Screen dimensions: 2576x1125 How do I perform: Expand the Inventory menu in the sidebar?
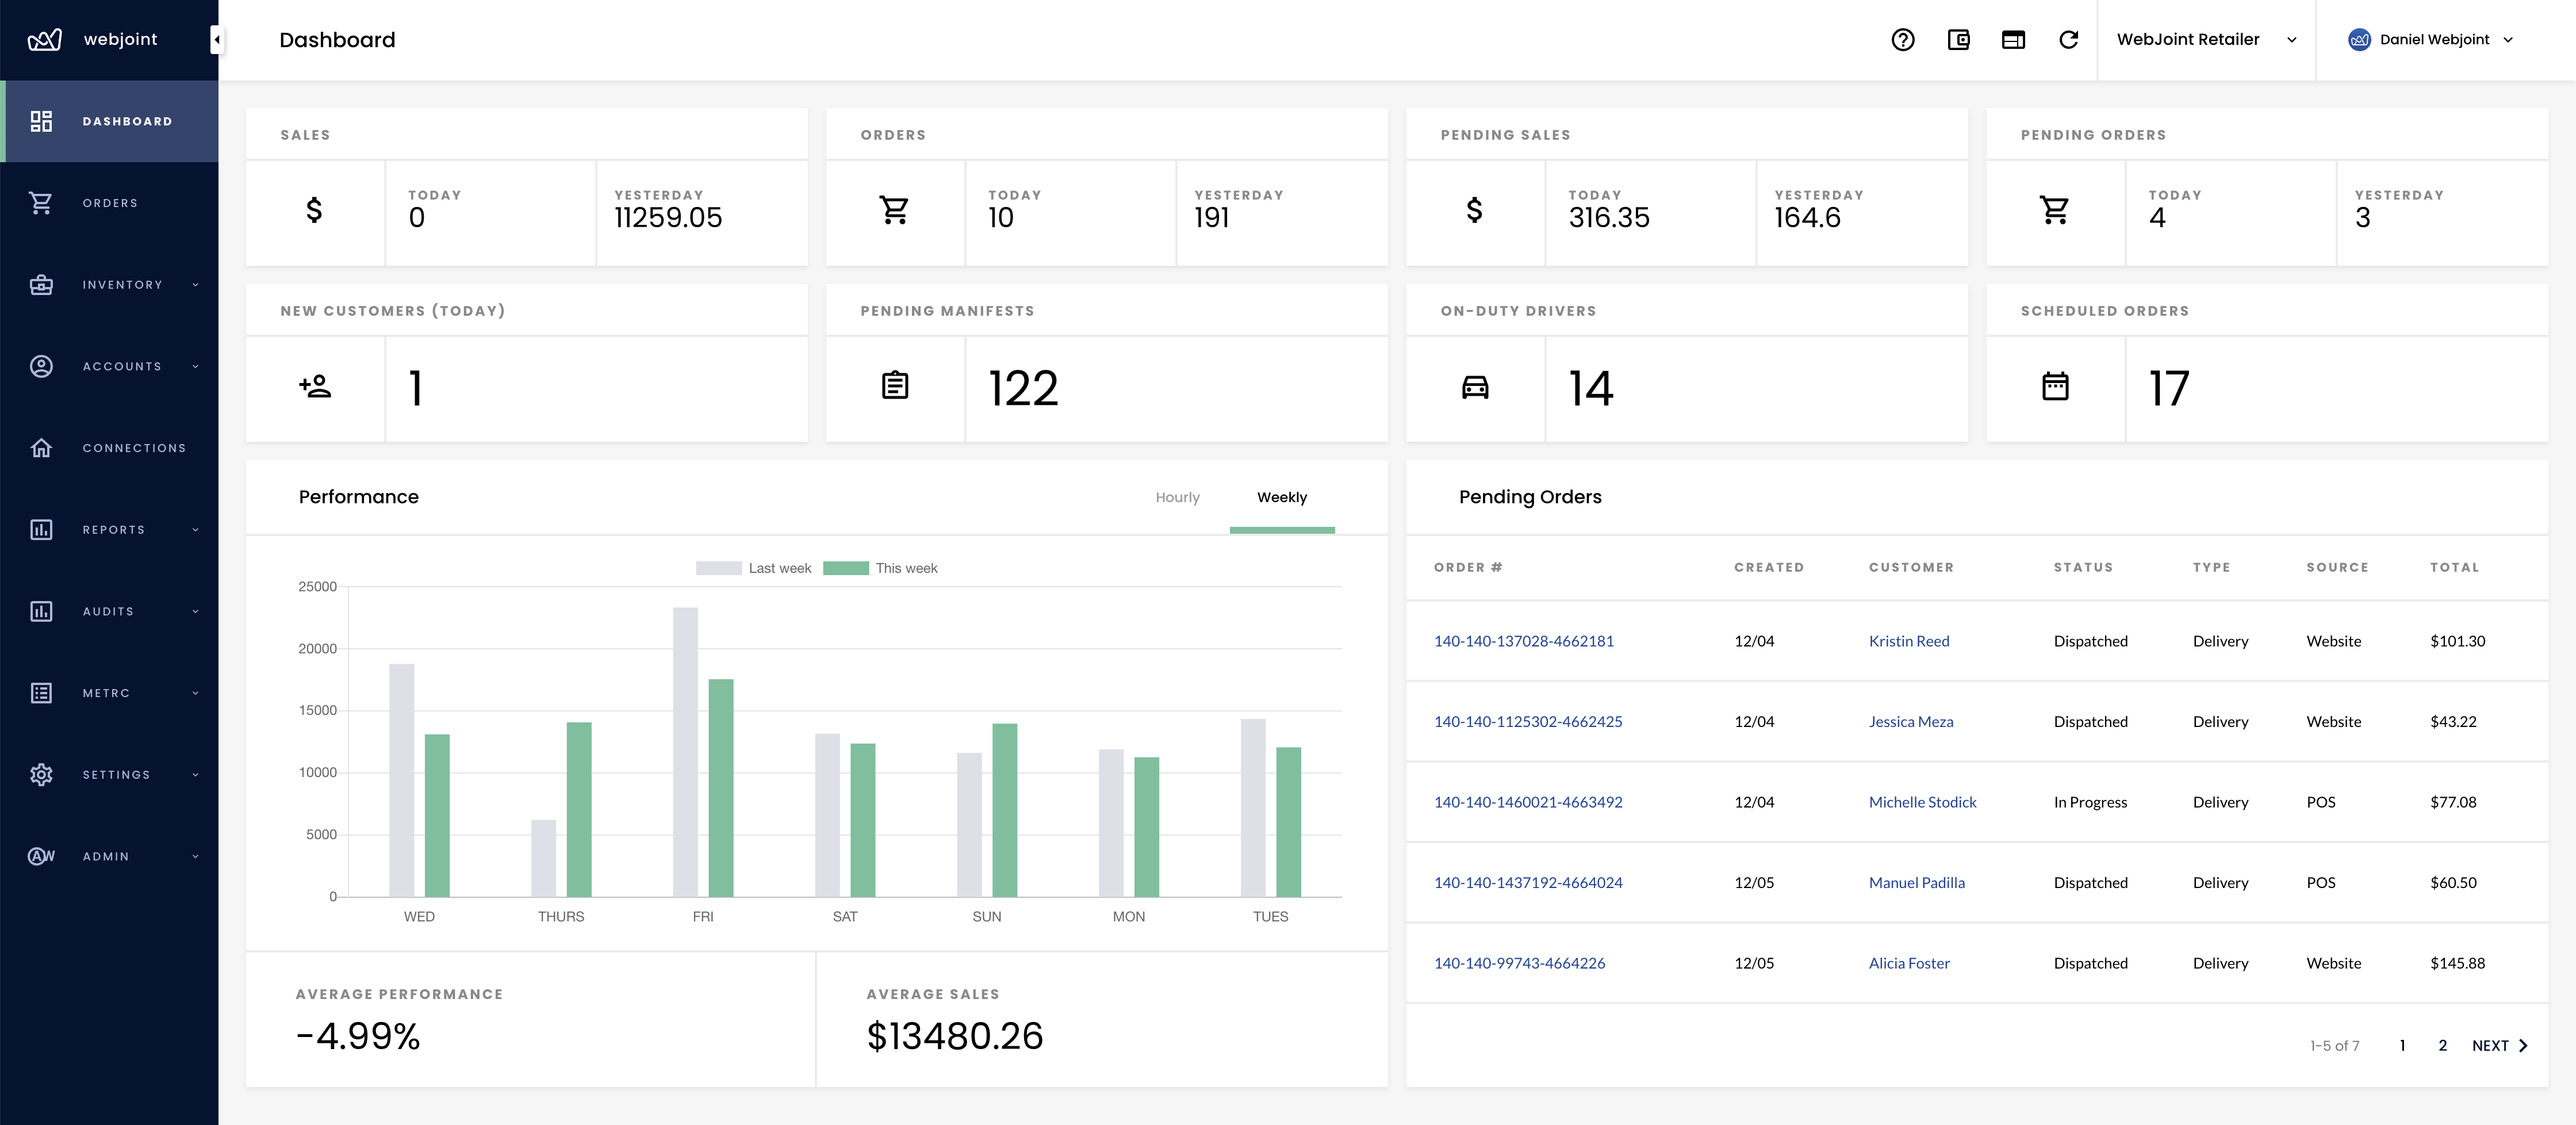tap(123, 284)
